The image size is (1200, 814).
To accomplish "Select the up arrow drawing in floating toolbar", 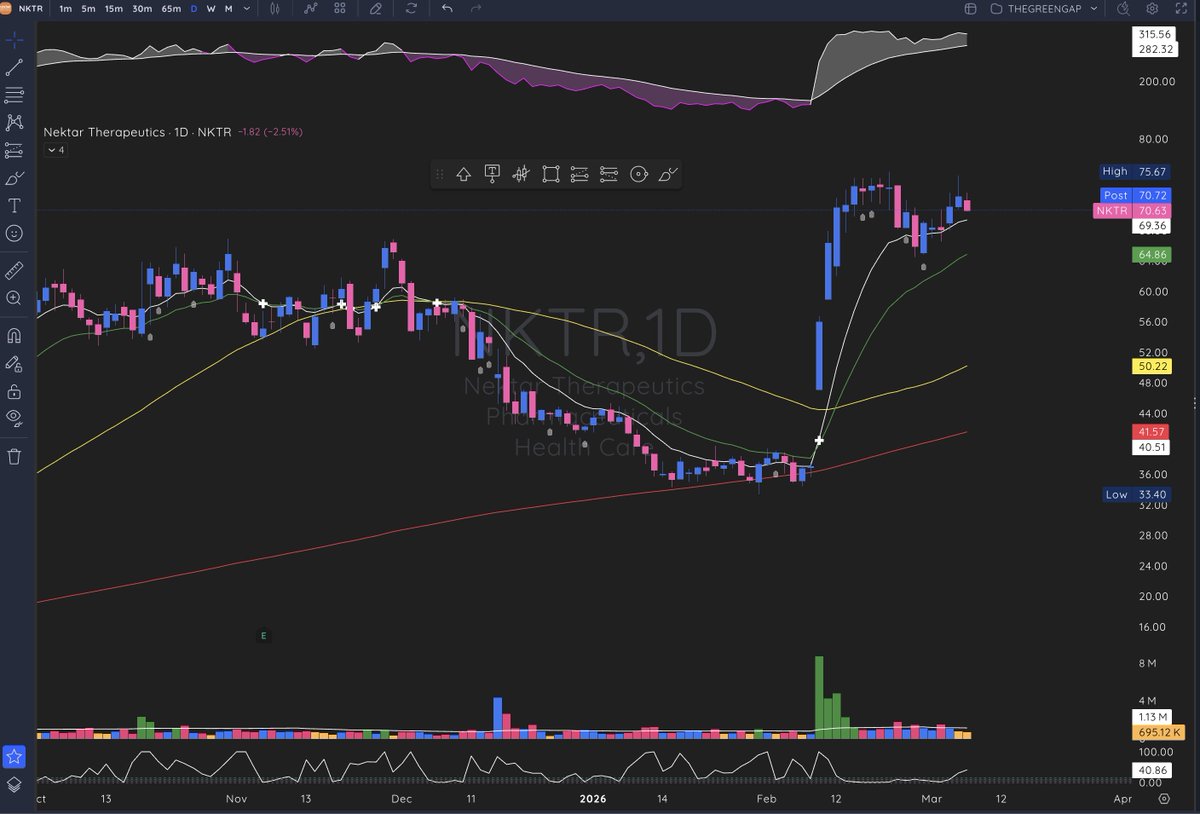I will pos(463,174).
